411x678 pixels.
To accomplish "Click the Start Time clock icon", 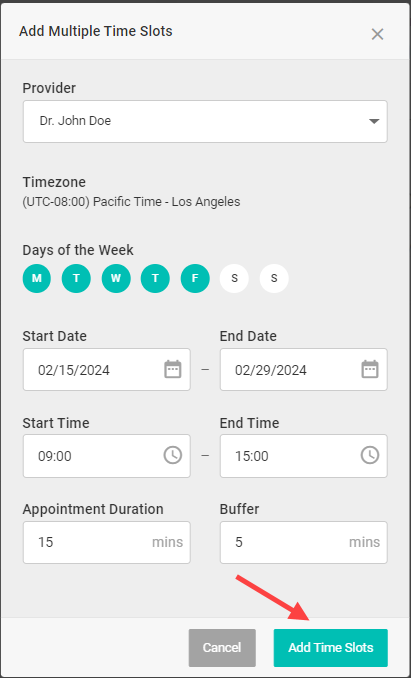I will pos(172,456).
